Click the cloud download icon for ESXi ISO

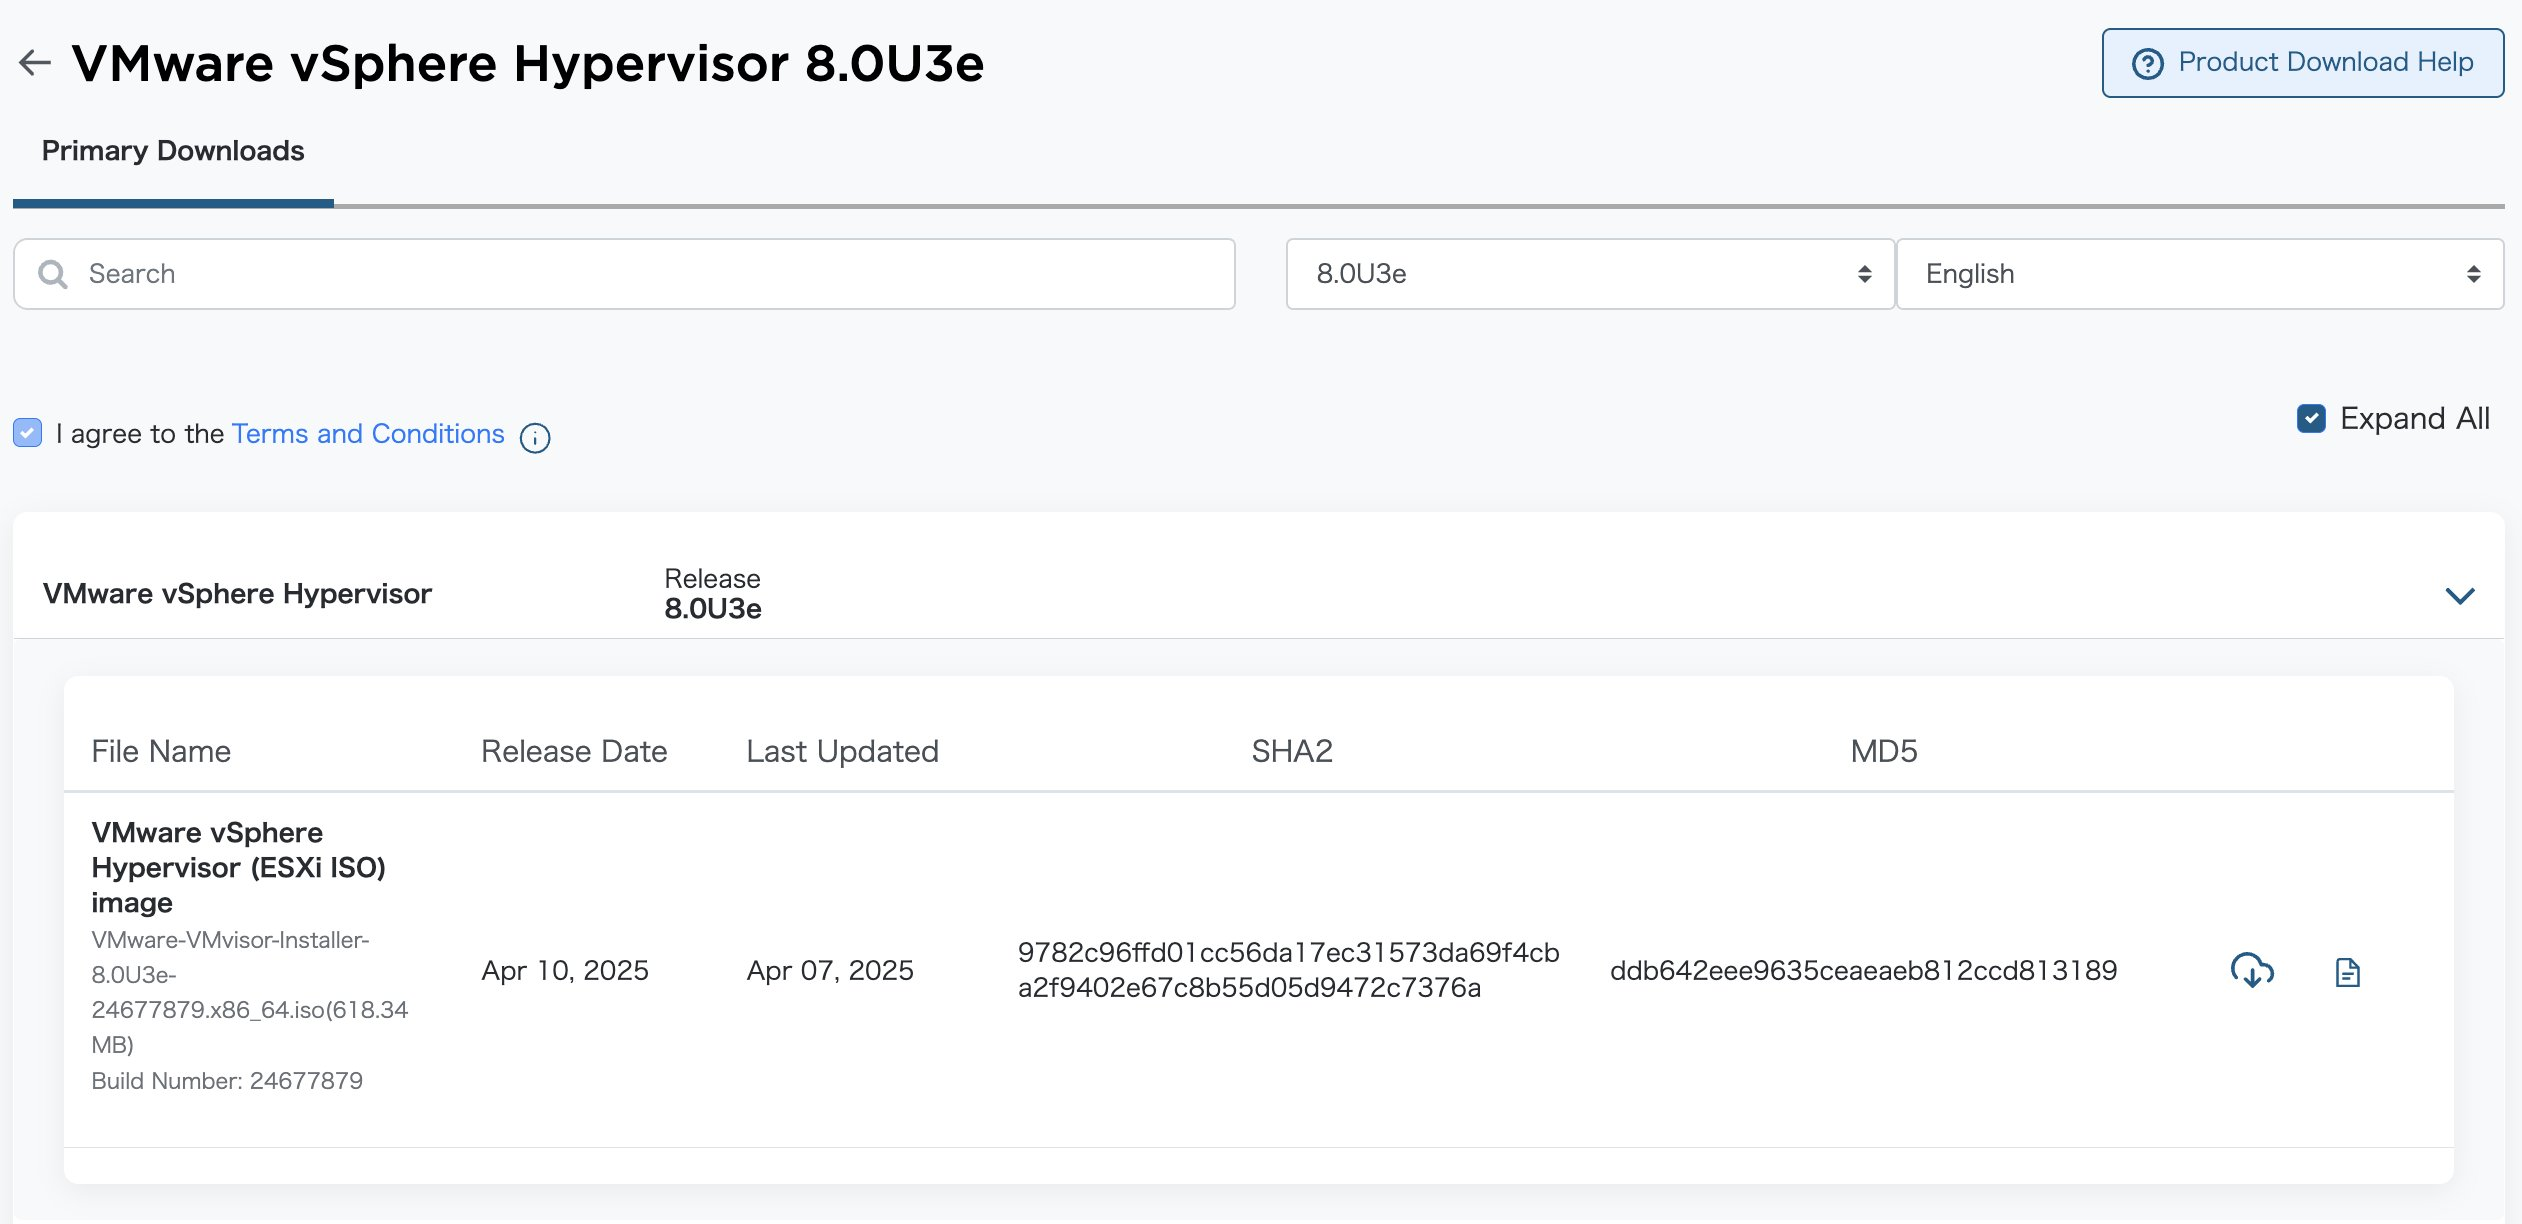(2252, 970)
